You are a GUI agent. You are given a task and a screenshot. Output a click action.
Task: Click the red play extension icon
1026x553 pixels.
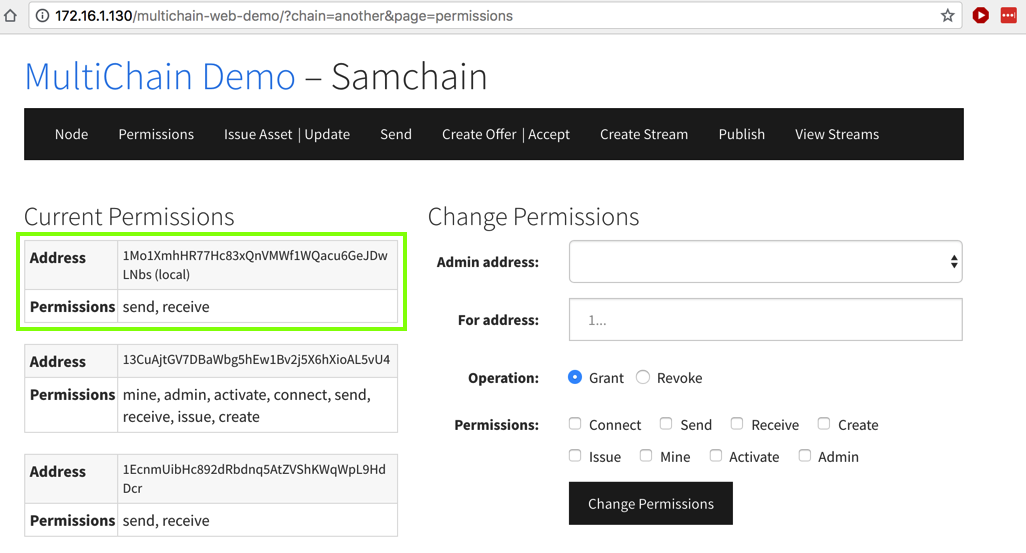tap(981, 16)
